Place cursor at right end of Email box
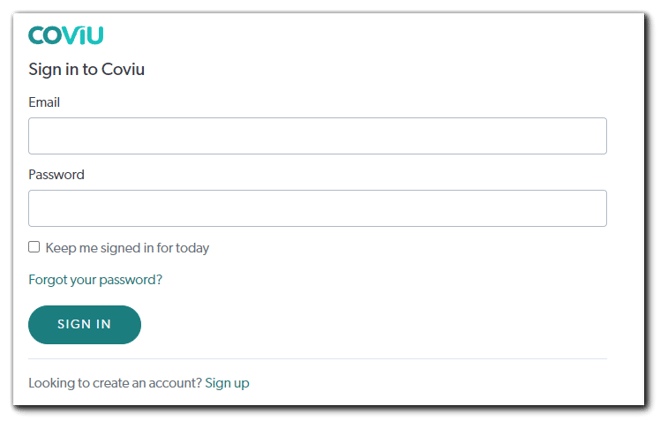The image size is (668, 429). (595, 136)
